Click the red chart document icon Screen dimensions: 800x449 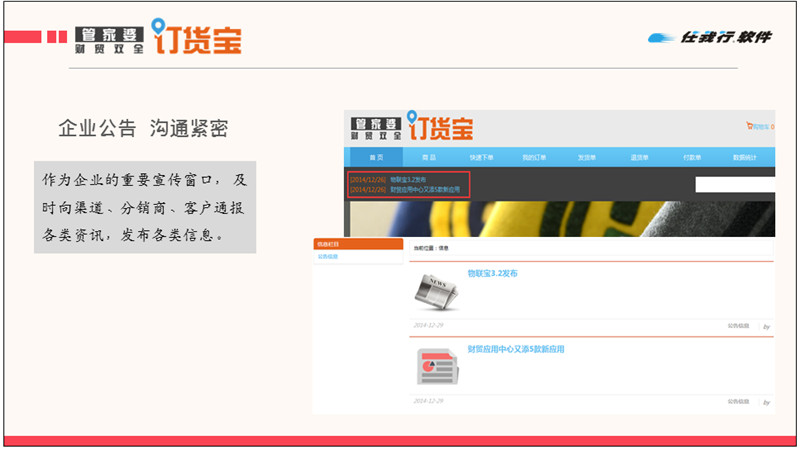click(x=436, y=368)
